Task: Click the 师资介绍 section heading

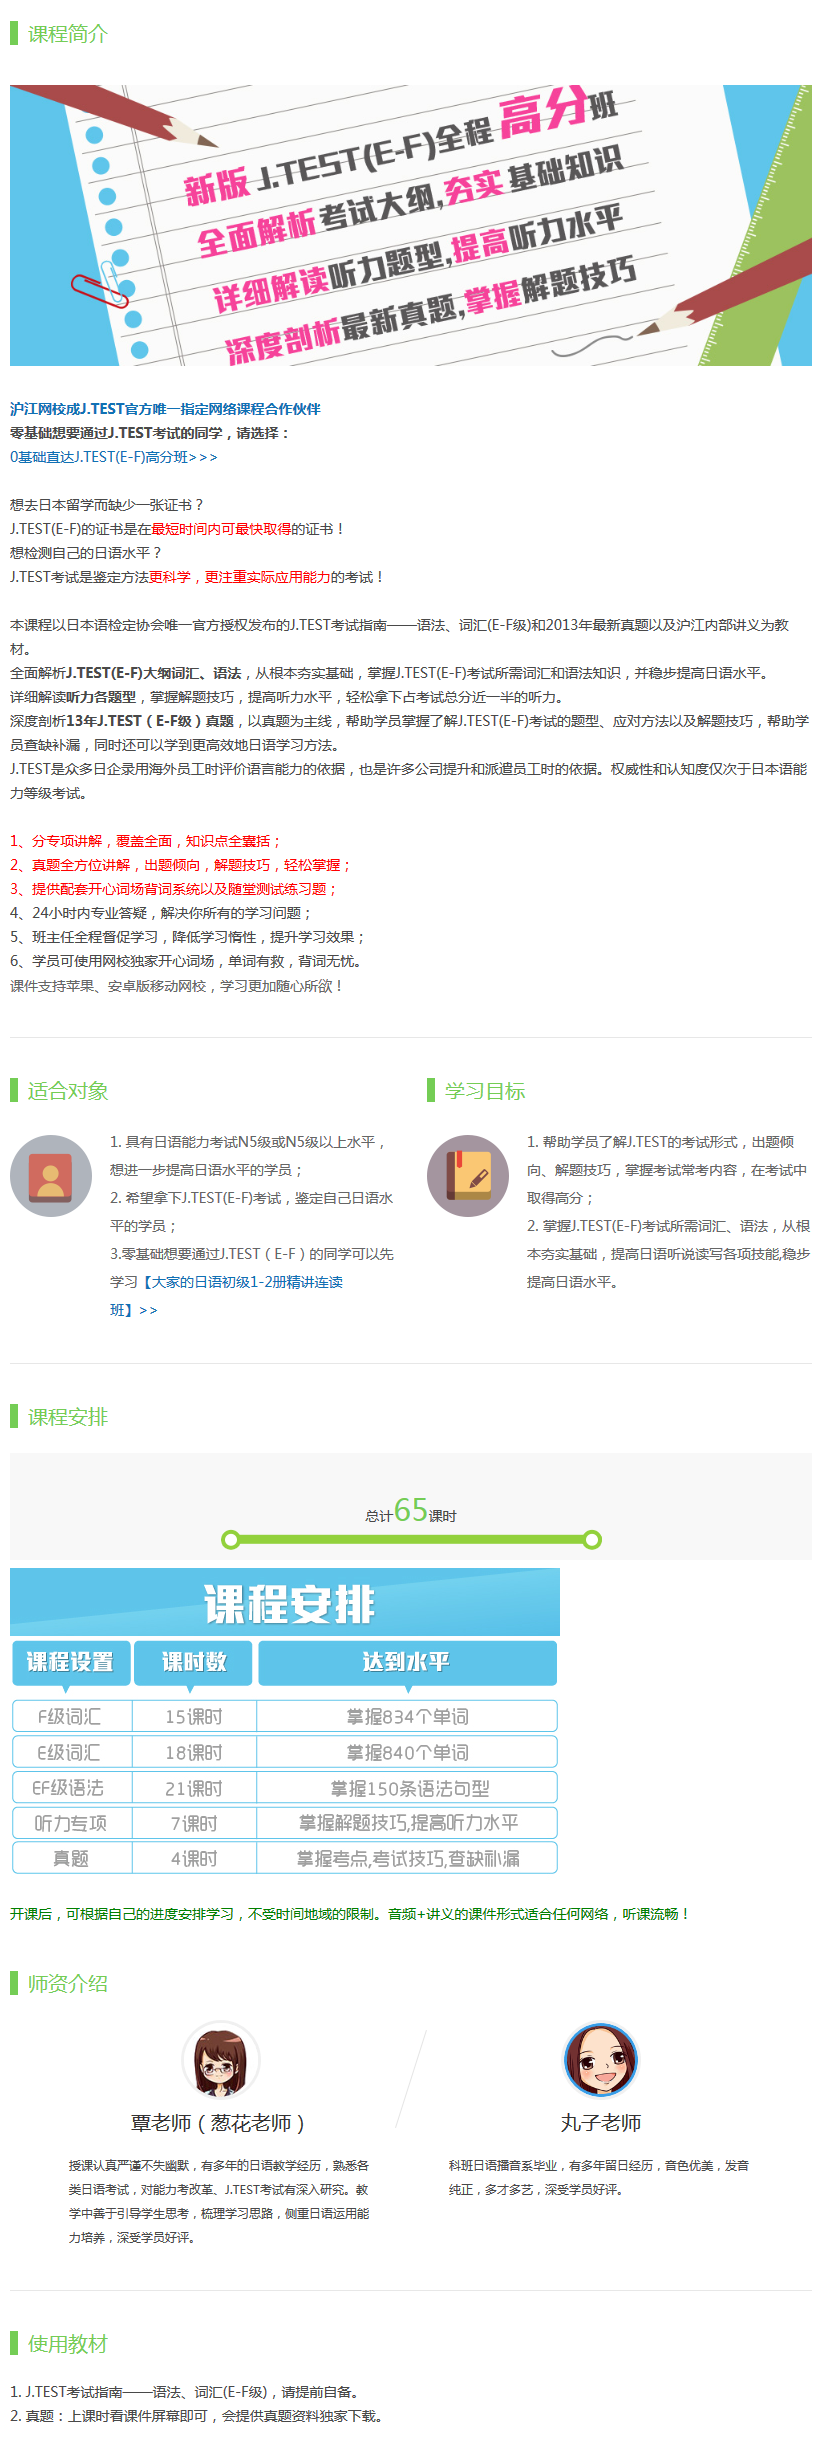Action: [68, 1984]
